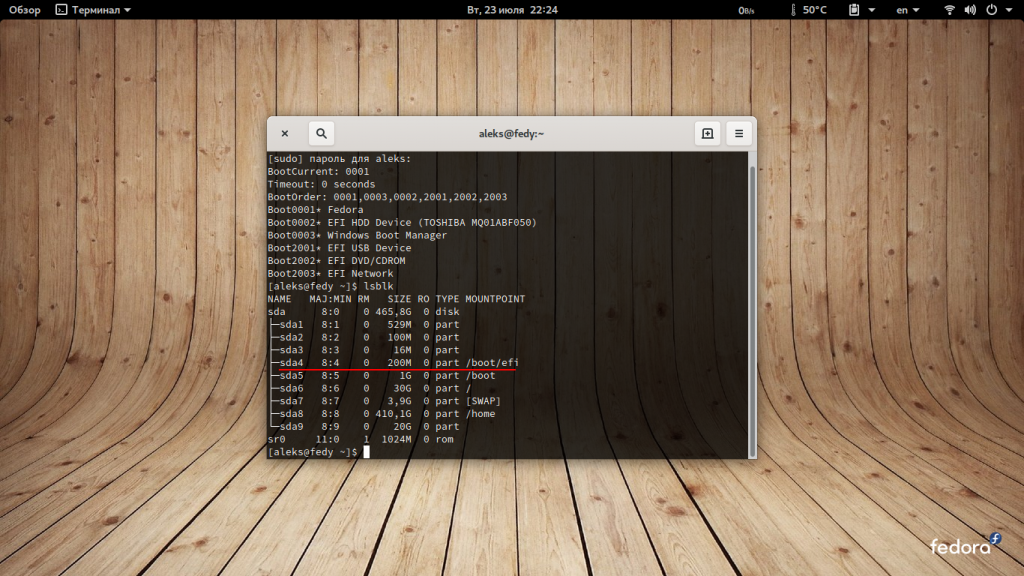Open the clock and calendar panel
Screen dimensions: 1024x576
(512, 10)
